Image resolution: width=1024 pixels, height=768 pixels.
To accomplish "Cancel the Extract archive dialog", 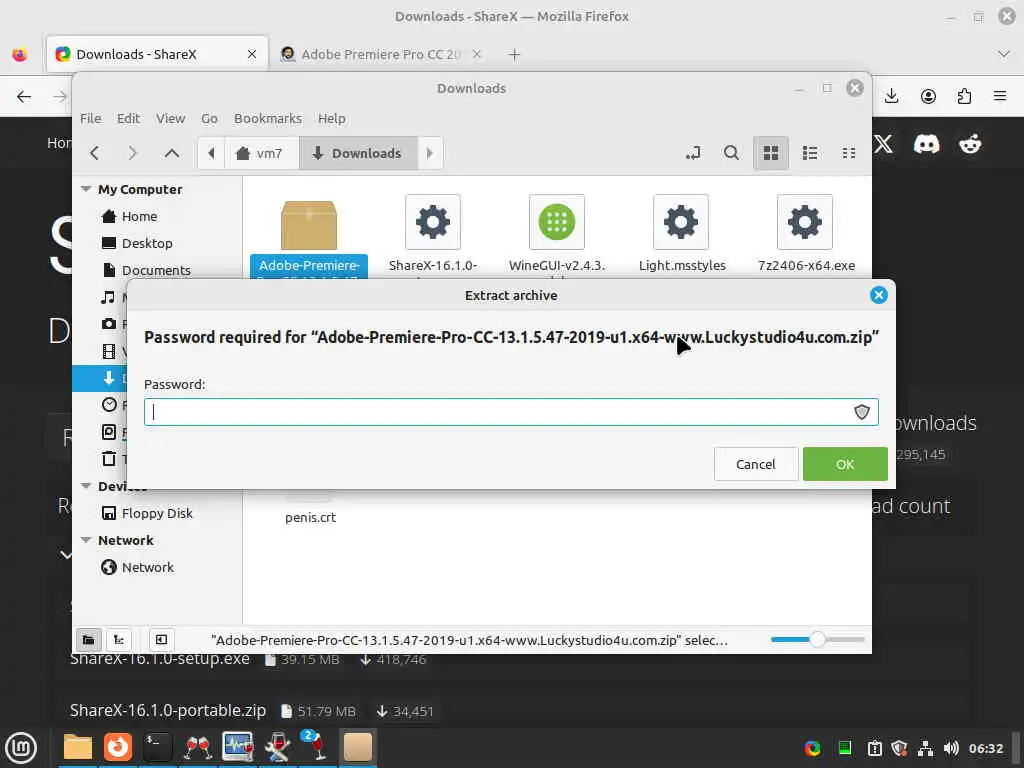I will (756, 464).
